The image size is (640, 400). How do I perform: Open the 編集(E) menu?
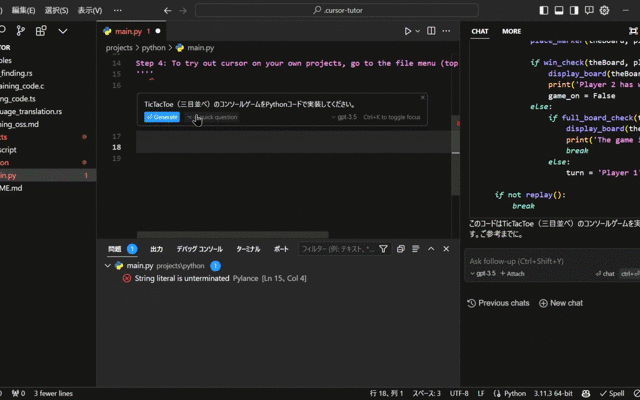pyautogui.click(x=23, y=11)
